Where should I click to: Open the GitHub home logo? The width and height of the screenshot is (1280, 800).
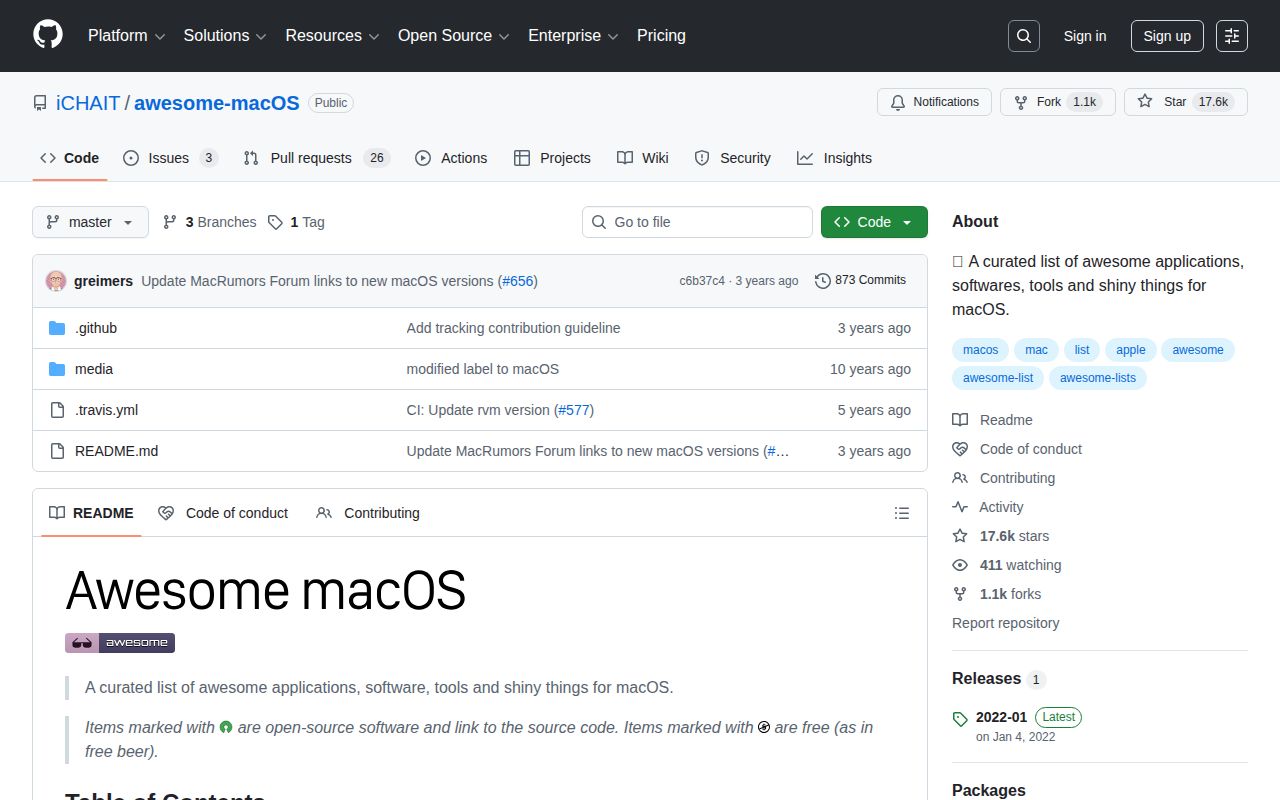tap(47, 35)
